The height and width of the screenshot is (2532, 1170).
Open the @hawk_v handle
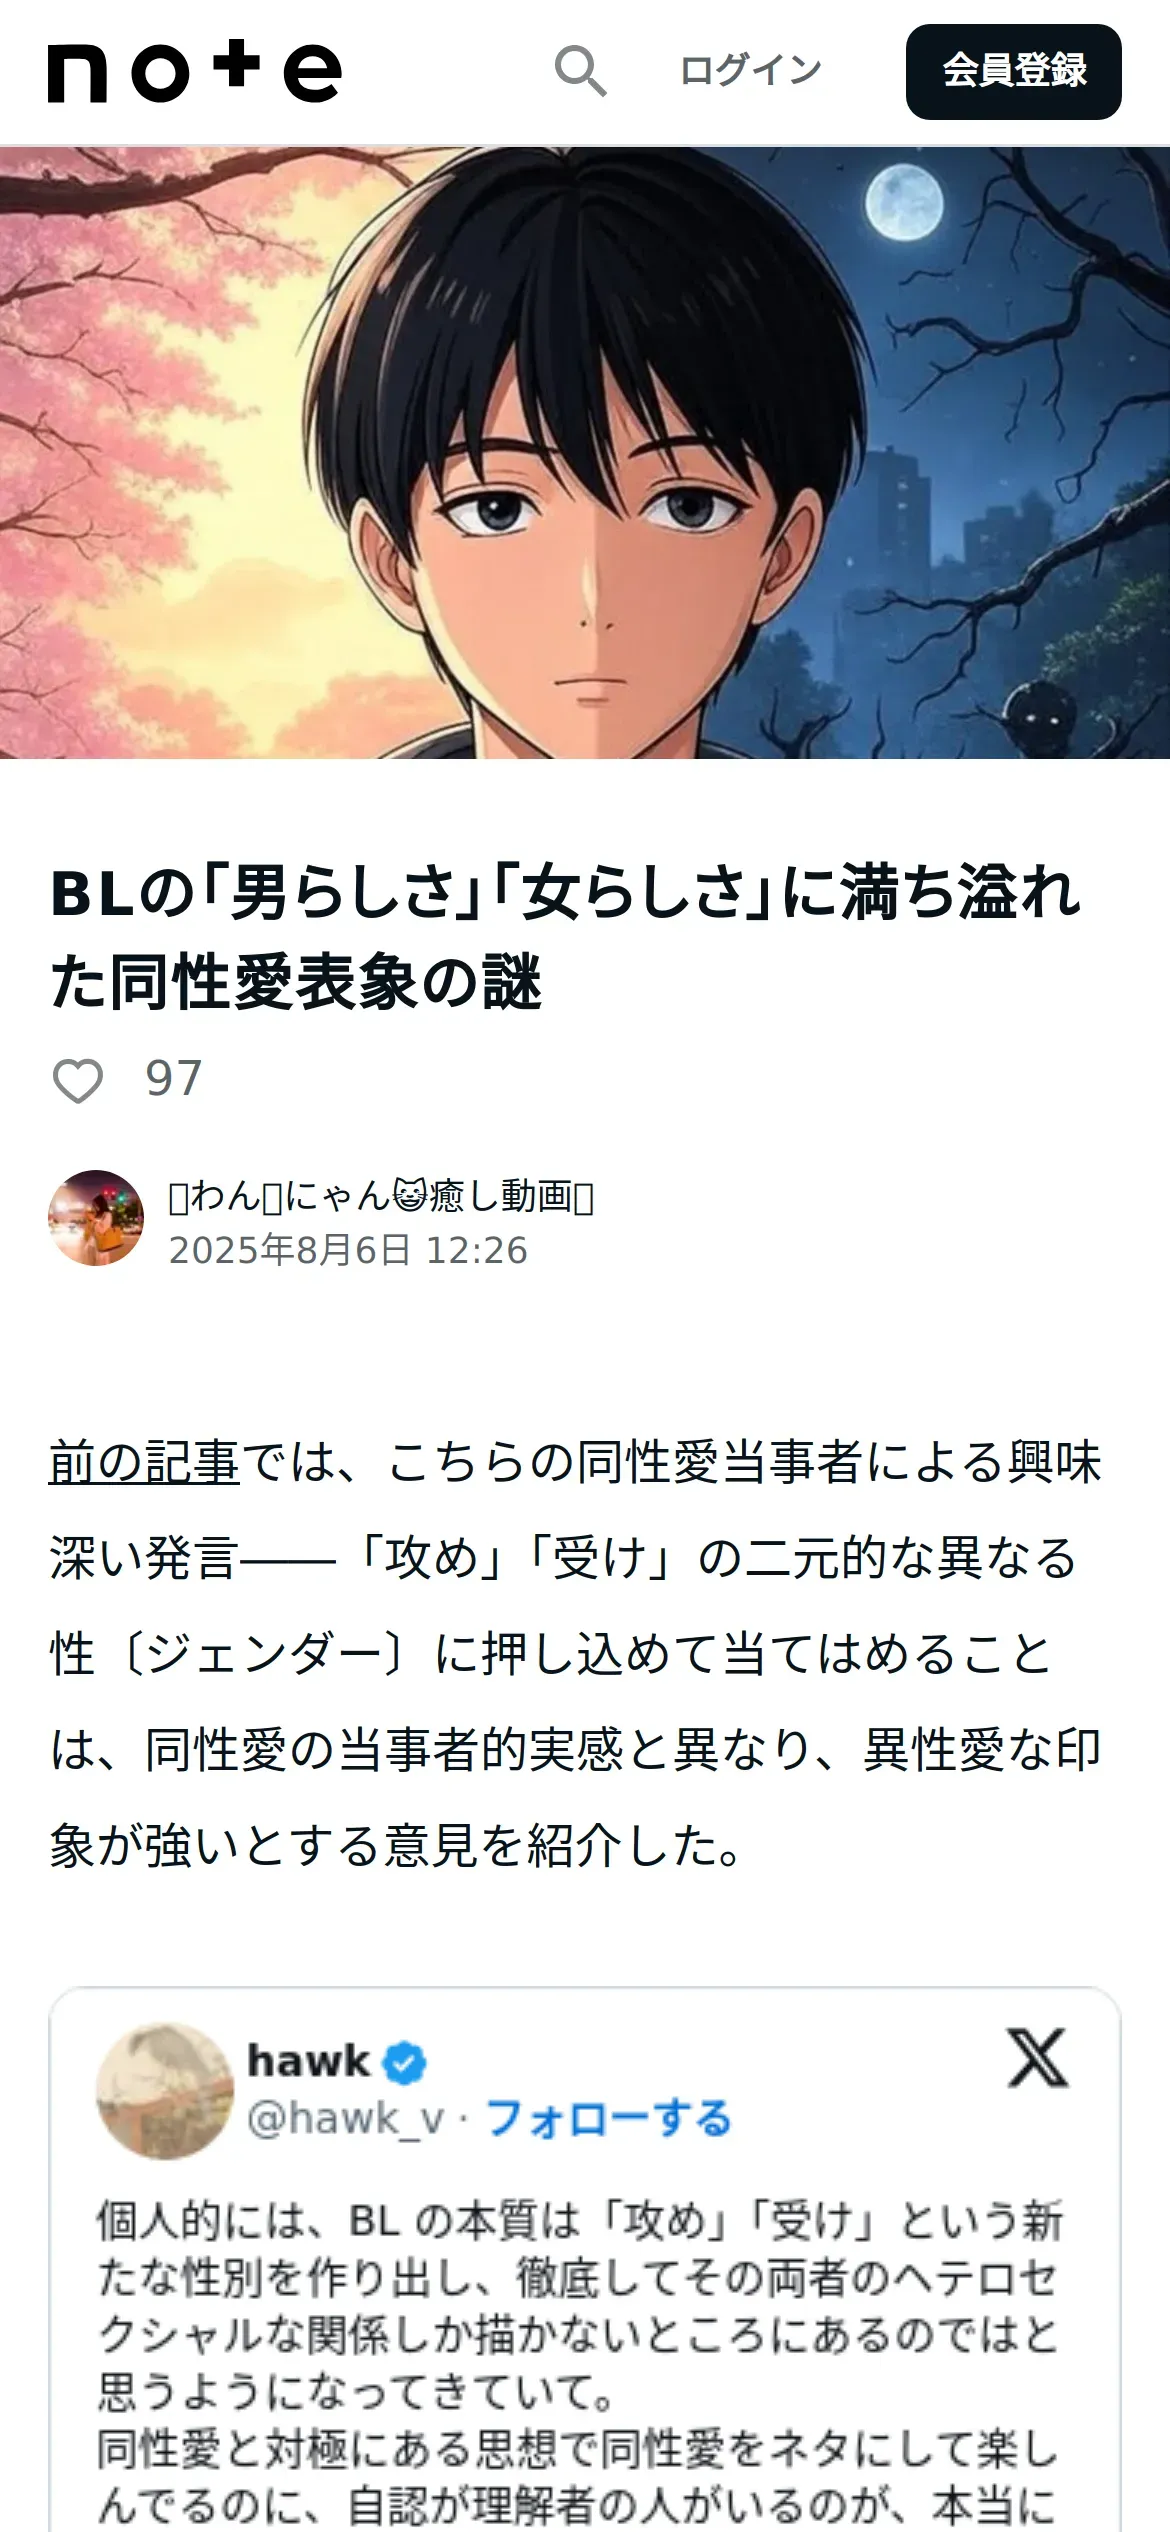(x=346, y=2119)
